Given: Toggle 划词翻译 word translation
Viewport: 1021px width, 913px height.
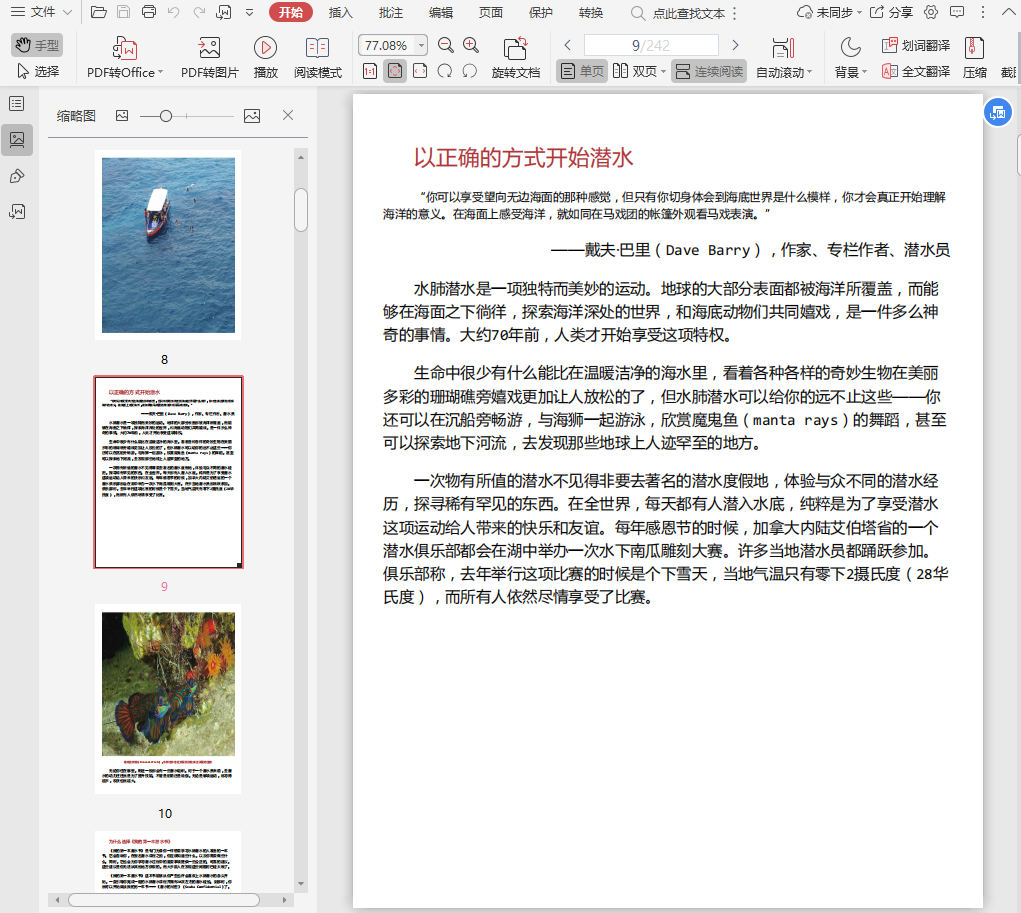Looking at the screenshot, I should pyautogui.click(x=916, y=45).
